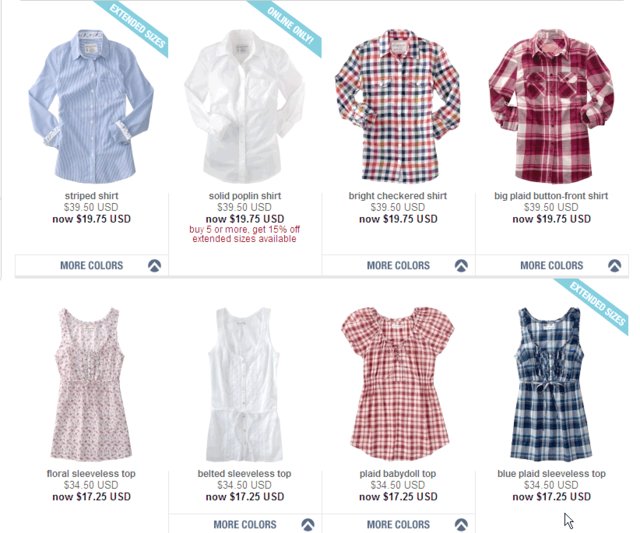
Task: Open the solid poplin shirt link
Action: (245, 196)
